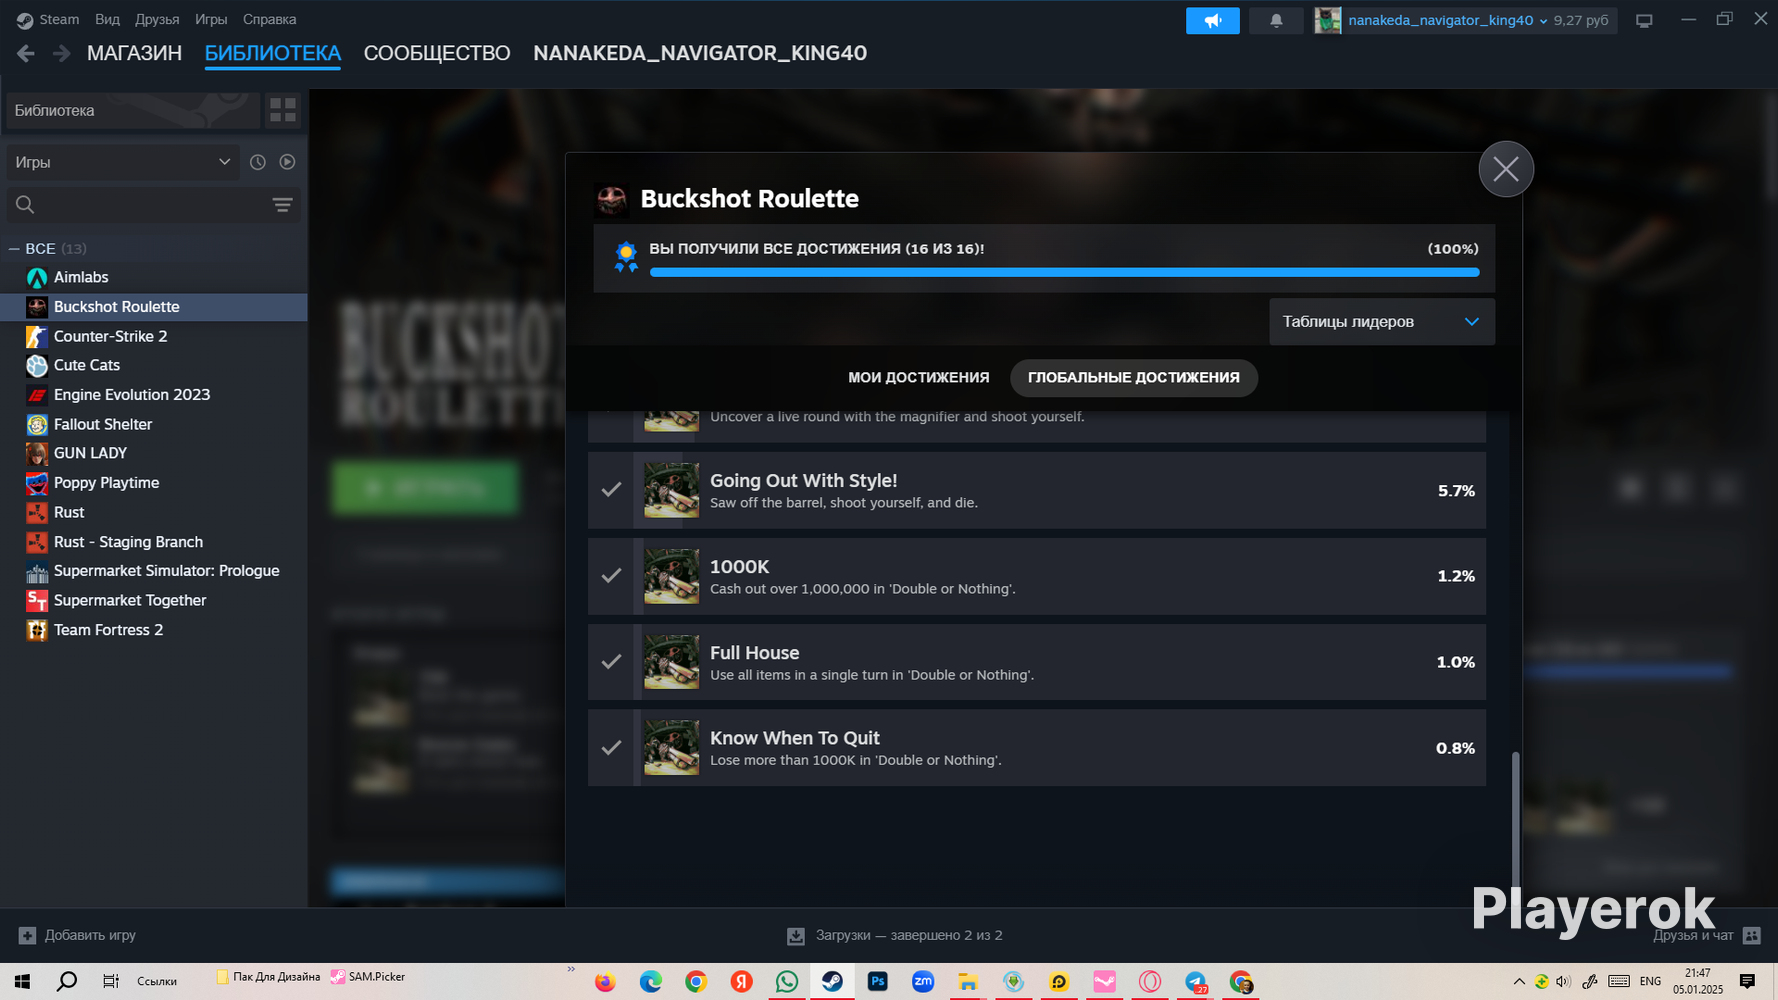
Task: Open Windows Task View
Action: [x=111, y=981]
